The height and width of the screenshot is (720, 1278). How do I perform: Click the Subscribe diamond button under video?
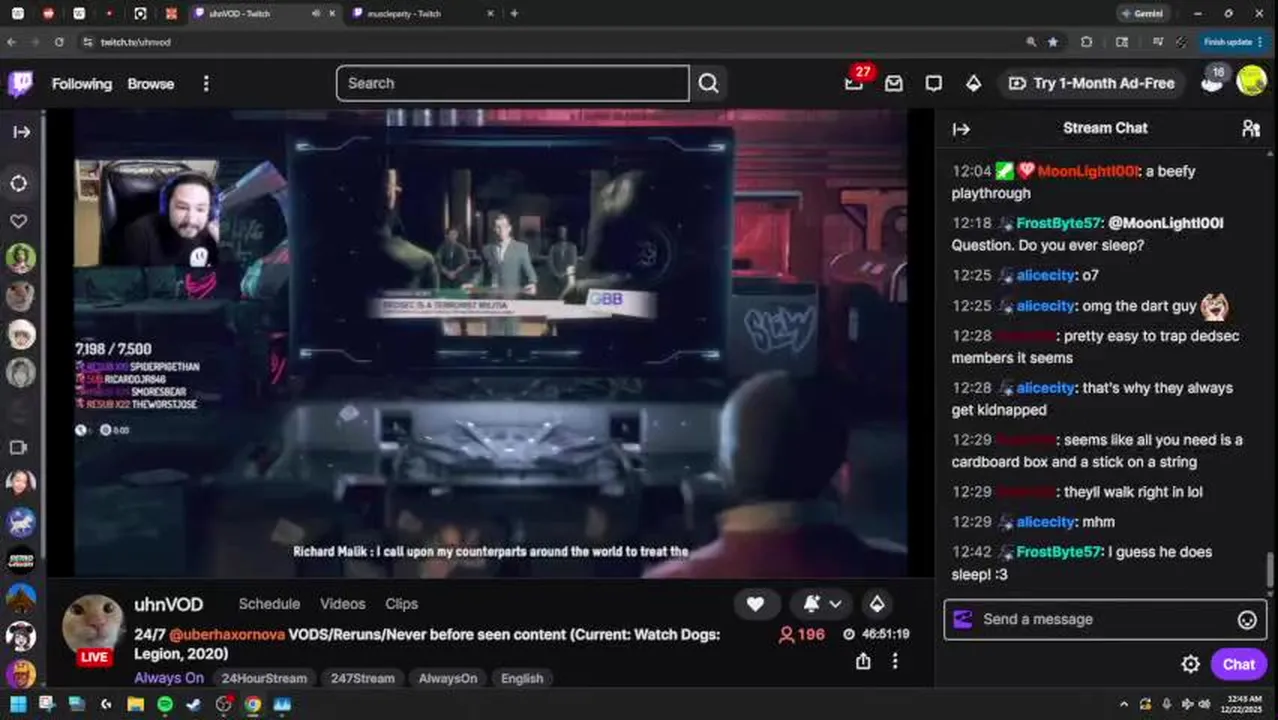(x=876, y=604)
